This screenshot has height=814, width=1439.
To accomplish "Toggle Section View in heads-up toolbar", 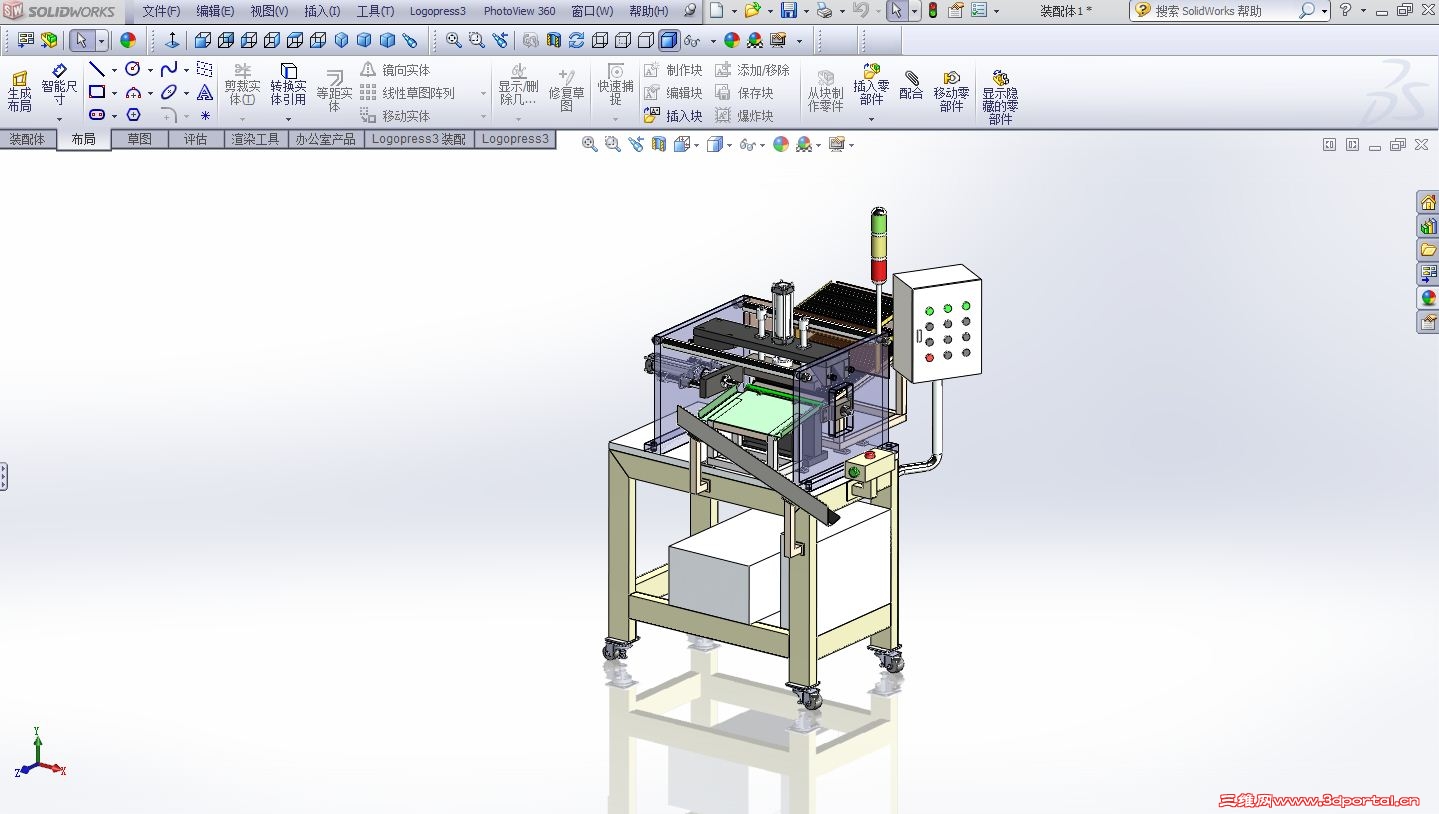I will click(x=659, y=144).
